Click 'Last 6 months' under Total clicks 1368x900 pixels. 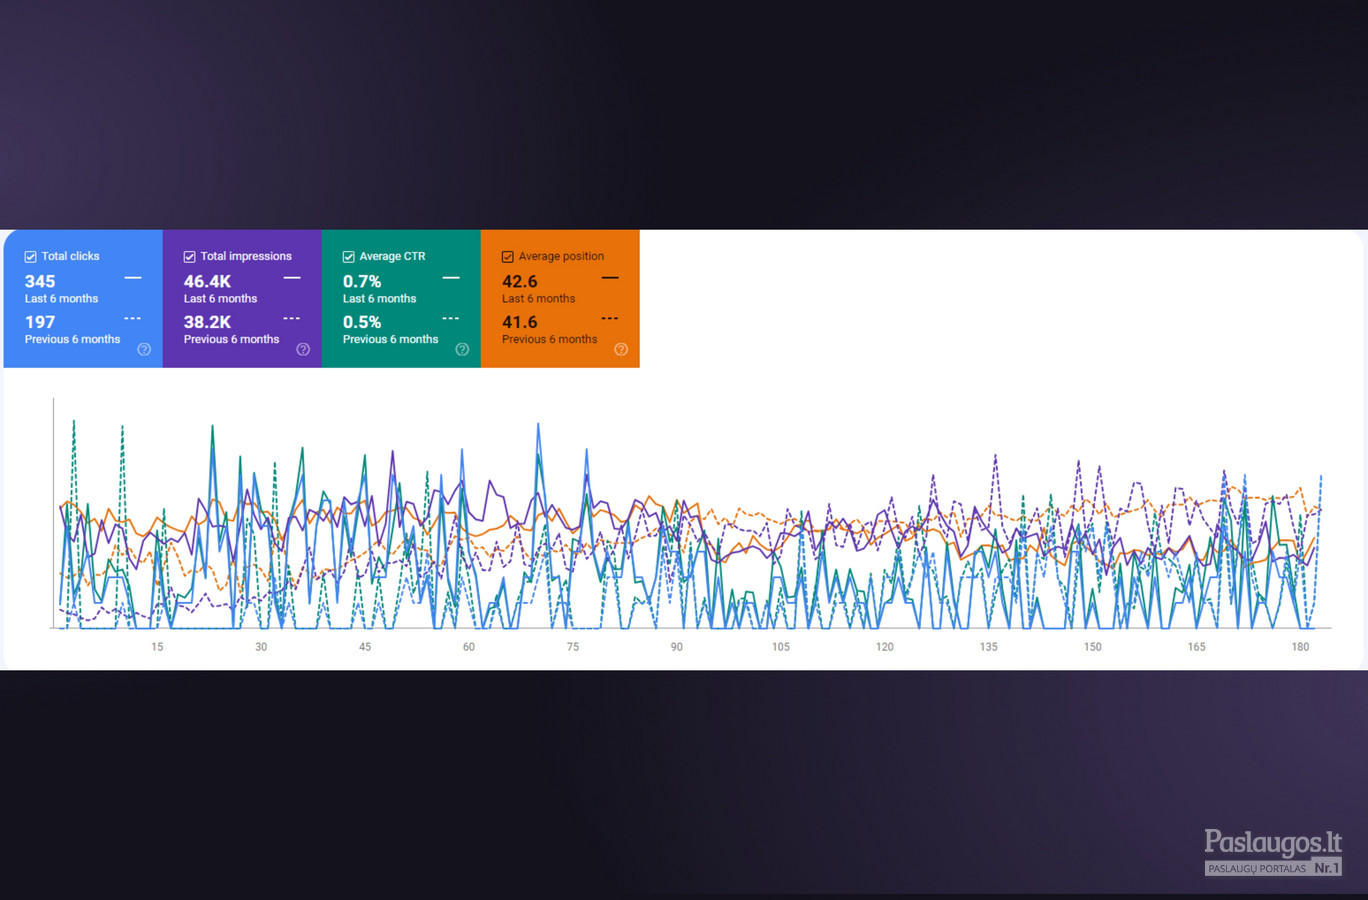point(61,299)
